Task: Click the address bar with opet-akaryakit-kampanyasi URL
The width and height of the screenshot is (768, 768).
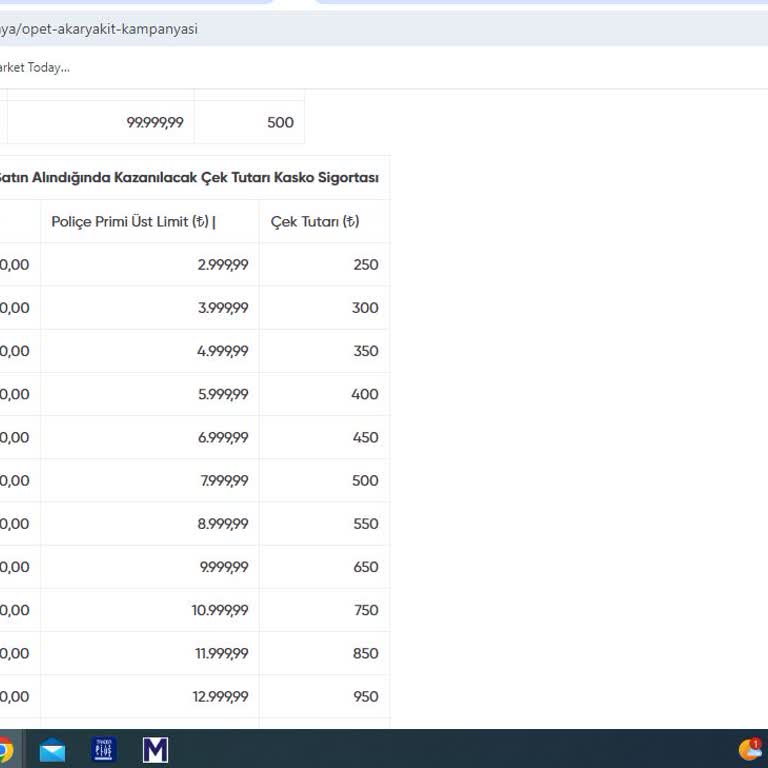Action: click(x=300, y=29)
